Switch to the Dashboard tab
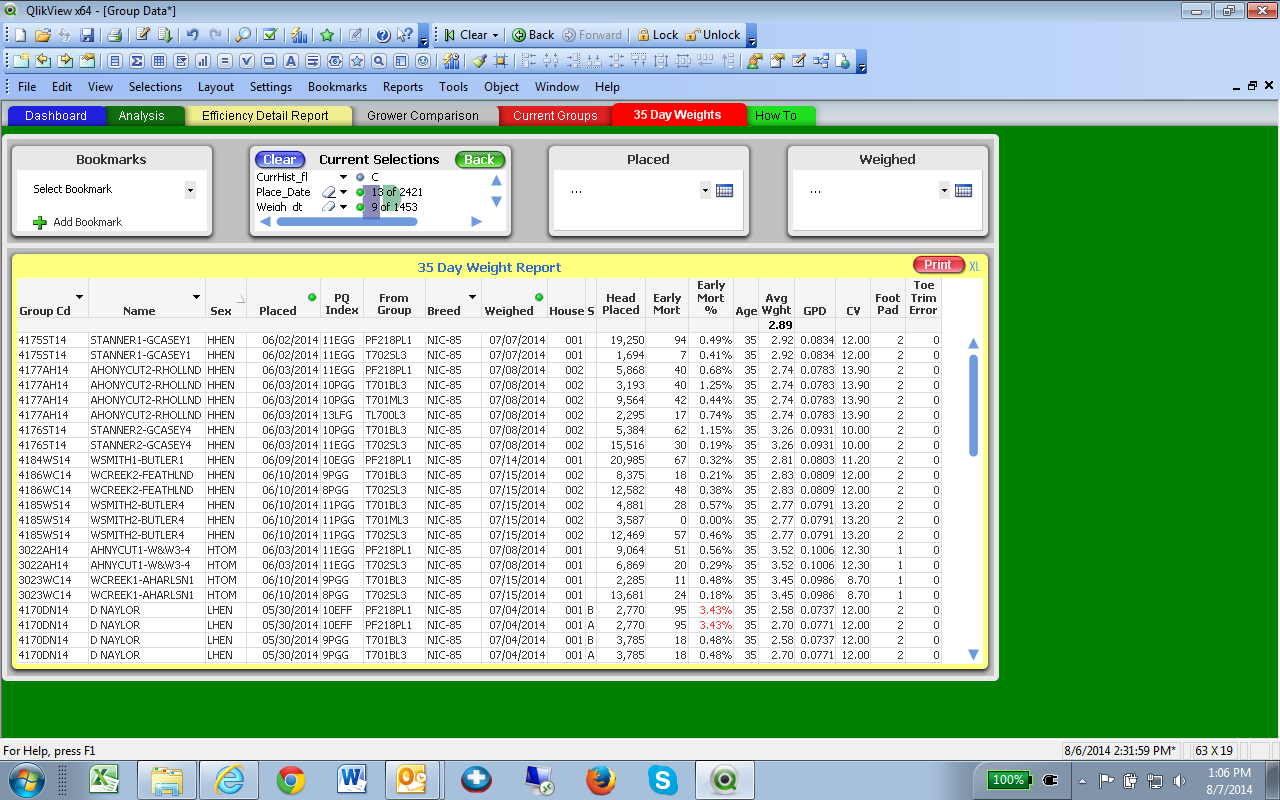 56,116
